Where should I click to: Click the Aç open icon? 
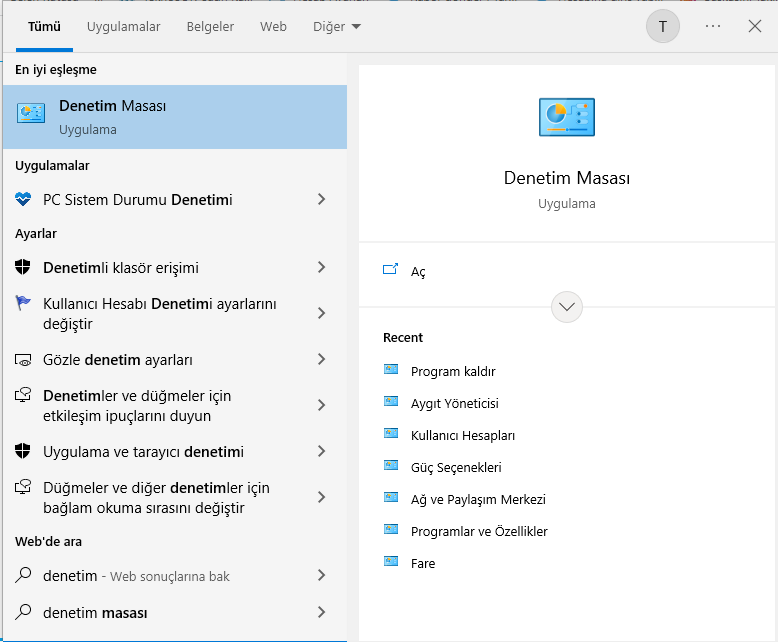click(x=391, y=271)
